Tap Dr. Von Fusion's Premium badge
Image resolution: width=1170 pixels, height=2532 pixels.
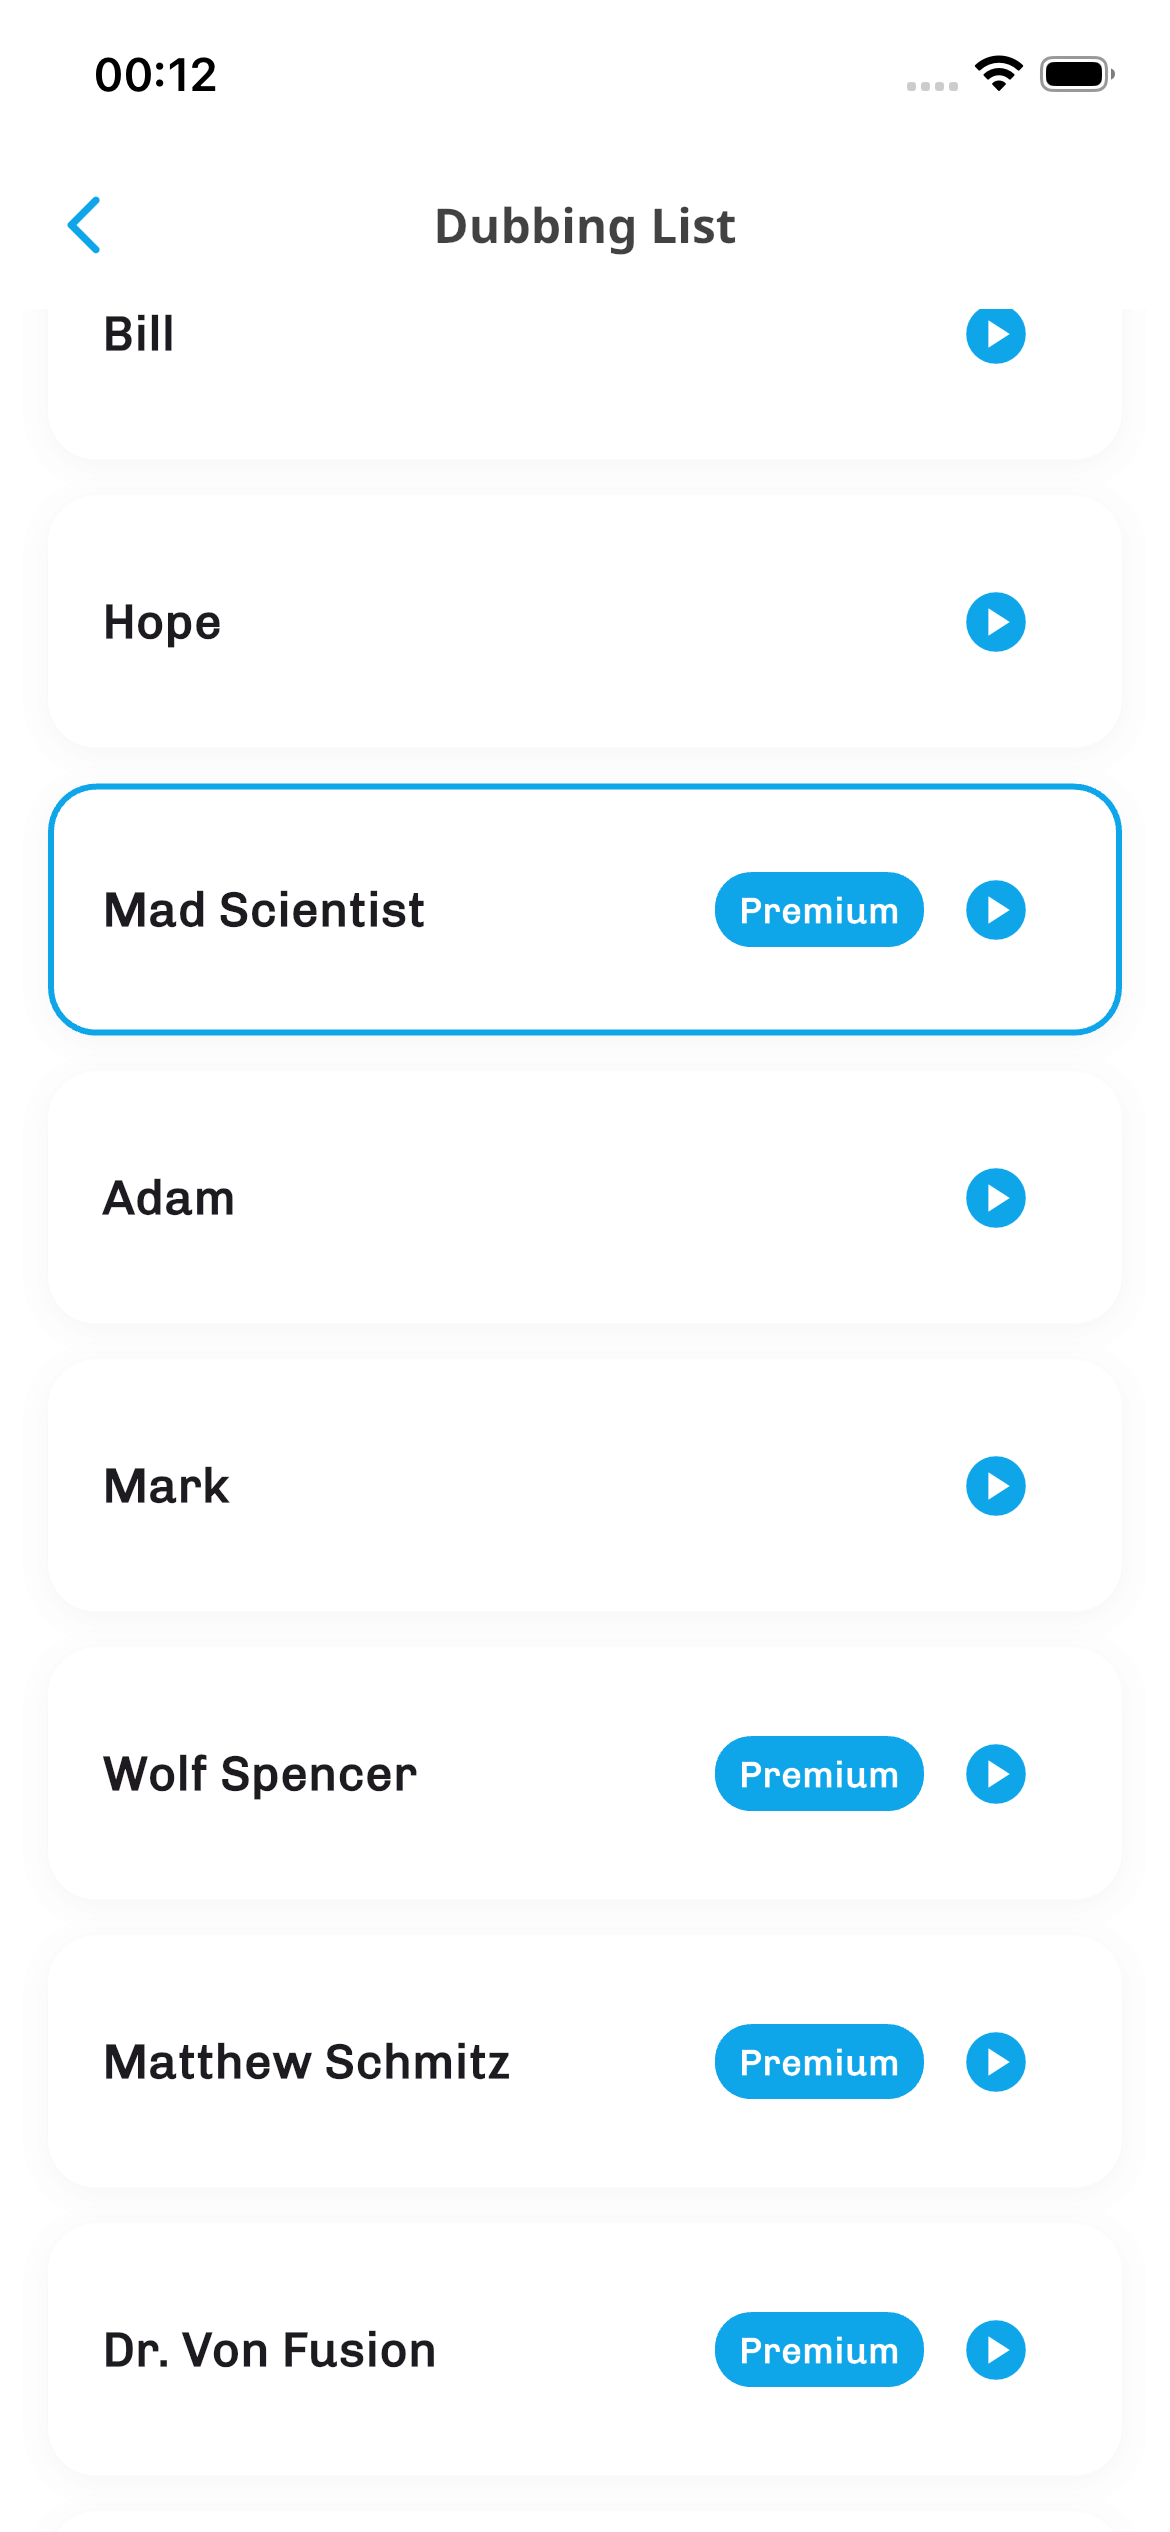coord(818,2350)
